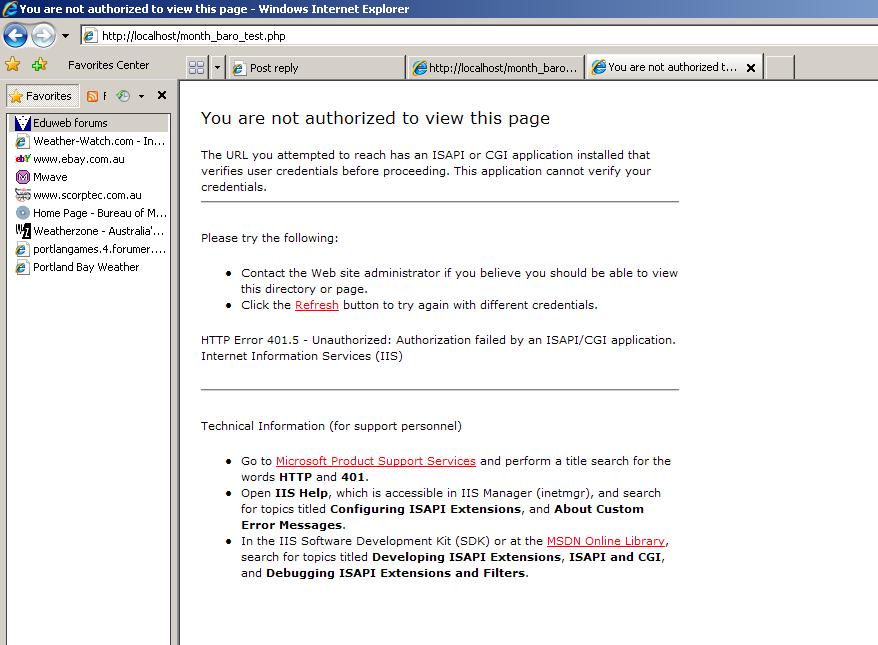This screenshot has height=645, width=878.
Task: Open the Microsoft Product Support Services link
Action: click(376, 461)
